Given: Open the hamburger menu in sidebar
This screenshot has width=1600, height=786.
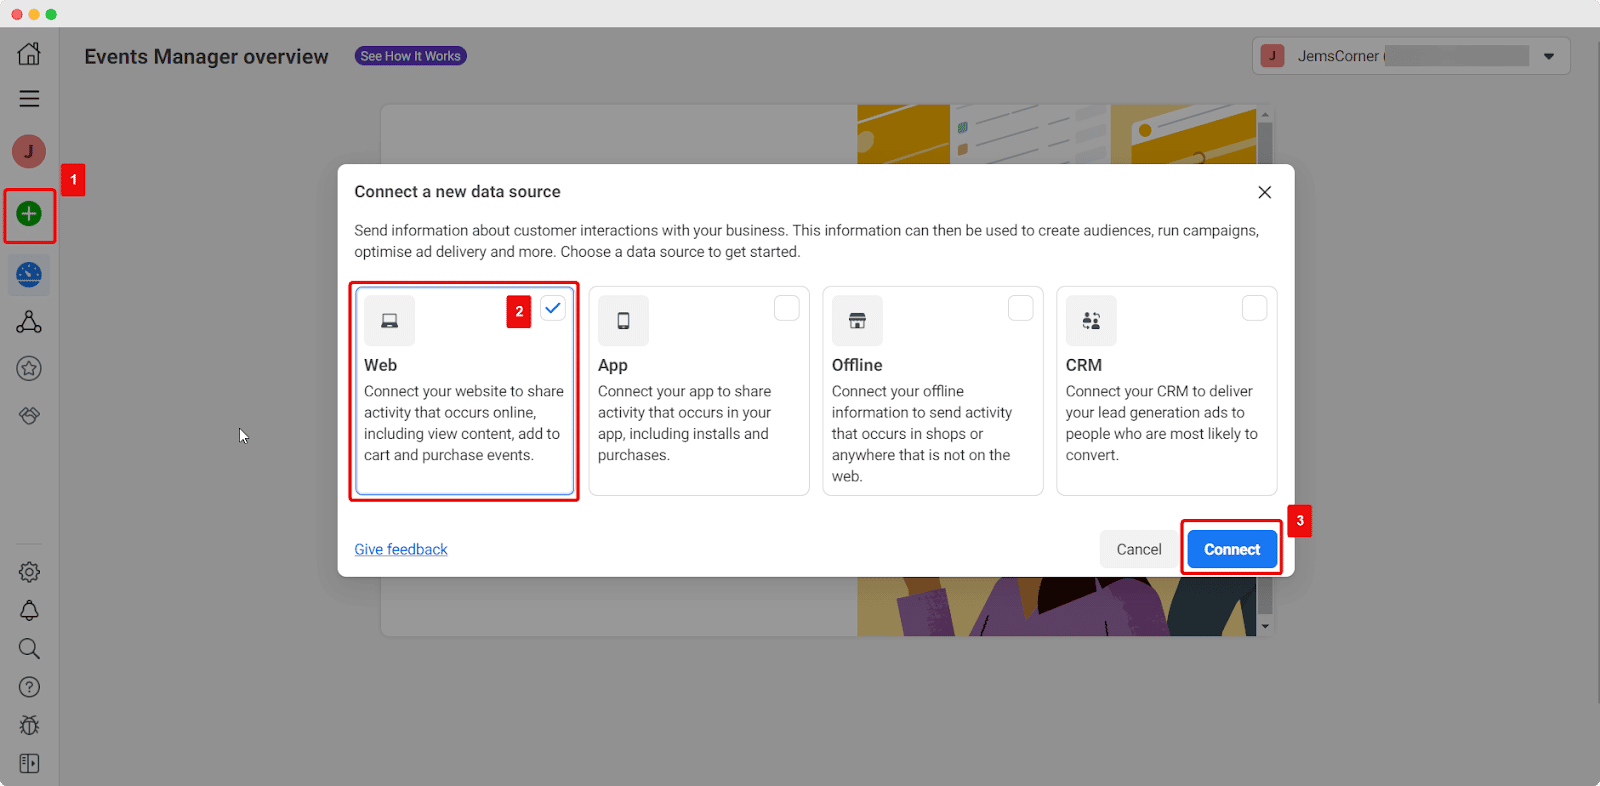Looking at the screenshot, I should coord(29,99).
